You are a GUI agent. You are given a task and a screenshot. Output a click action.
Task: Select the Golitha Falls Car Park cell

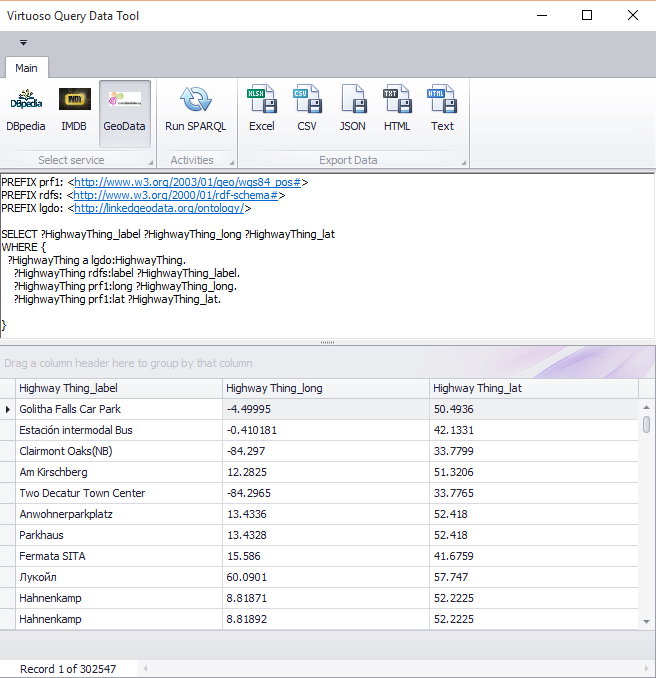click(119, 409)
